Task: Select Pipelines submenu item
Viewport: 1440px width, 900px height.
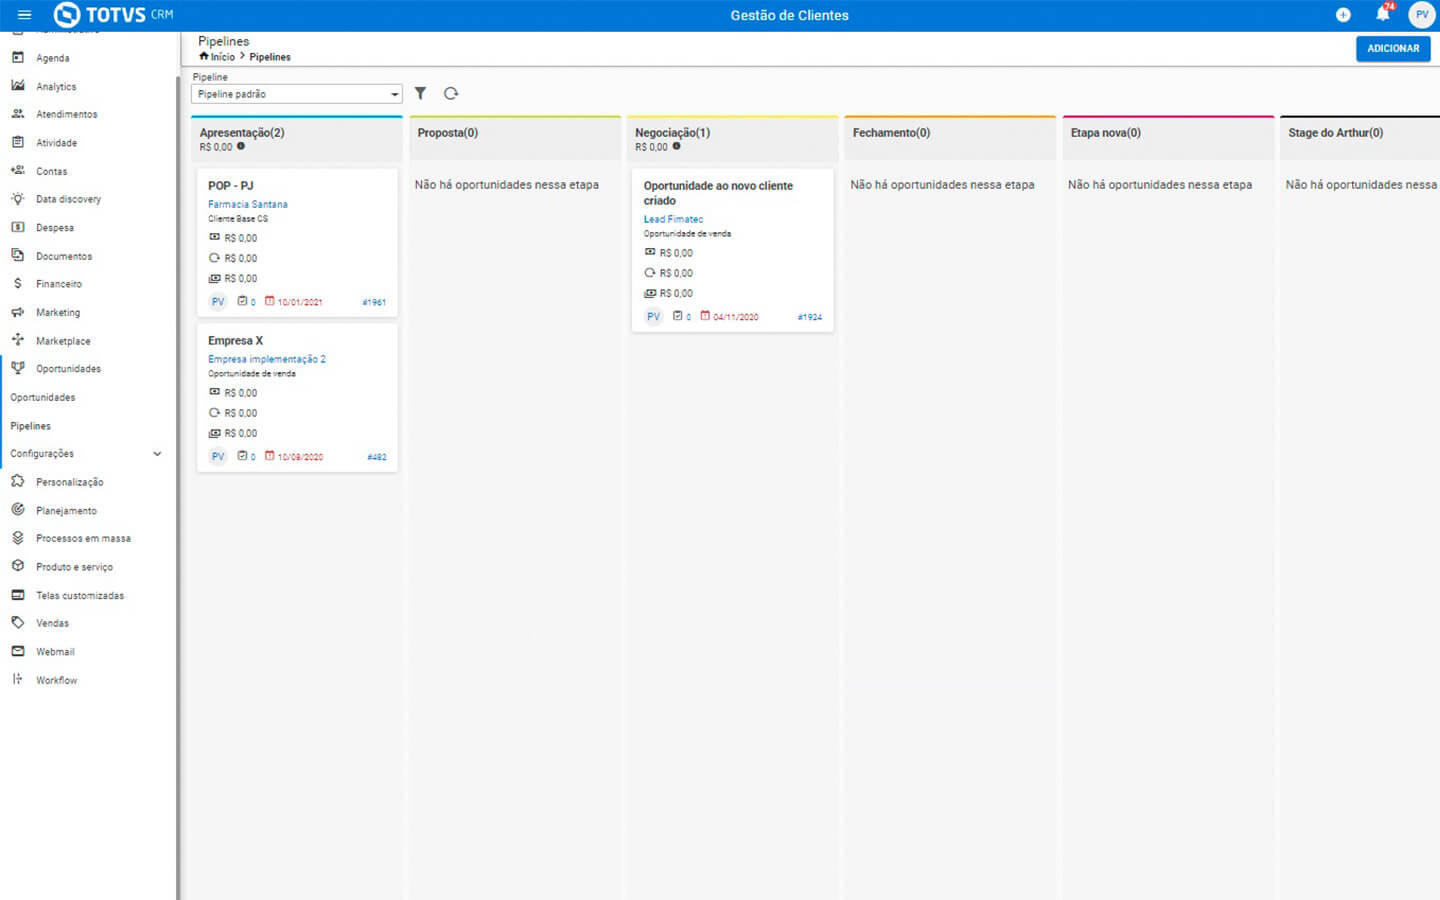Action: click(x=31, y=426)
